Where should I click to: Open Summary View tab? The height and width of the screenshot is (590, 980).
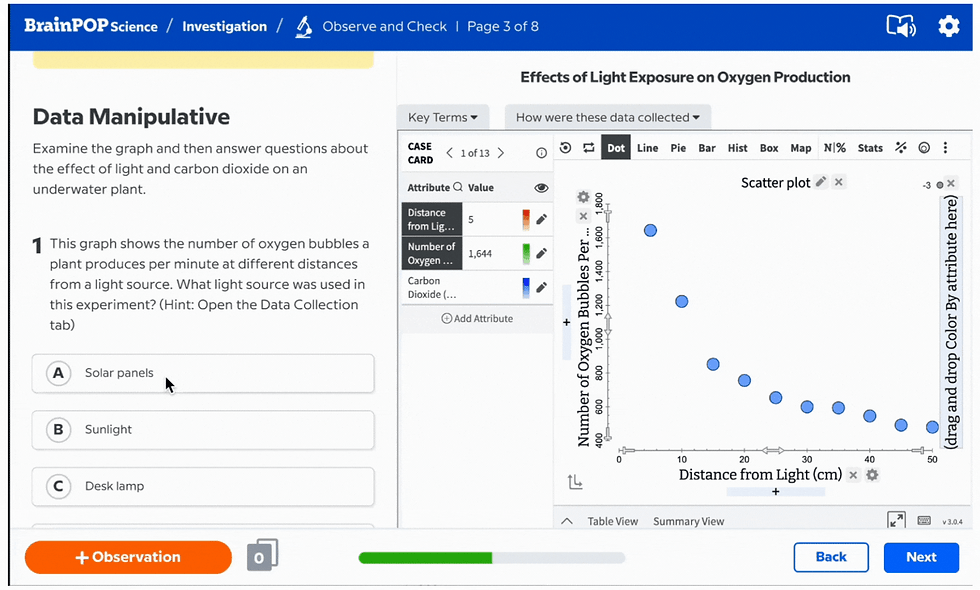coord(688,521)
